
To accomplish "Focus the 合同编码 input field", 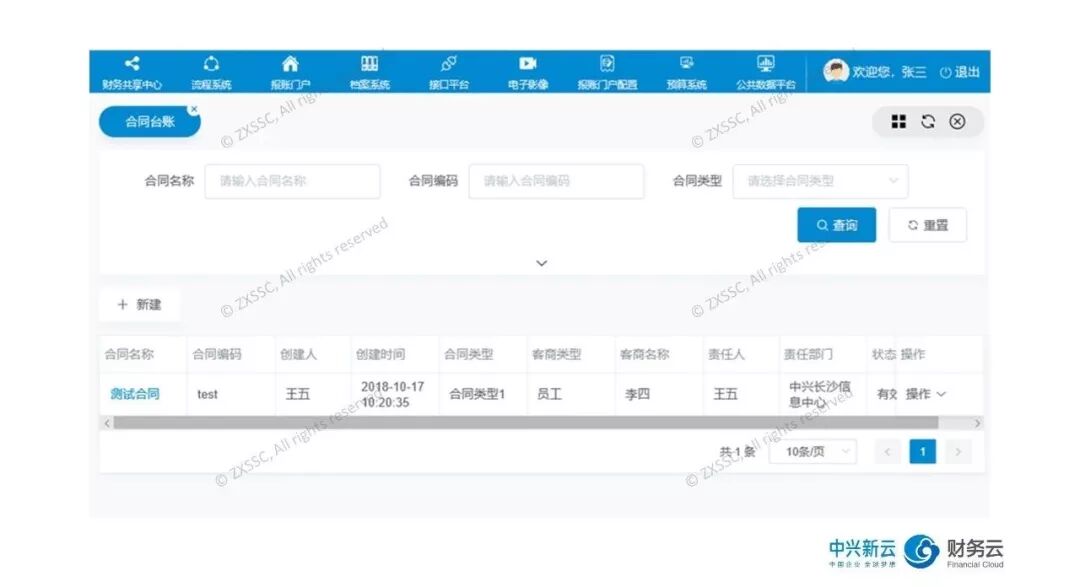I will coord(556,181).
